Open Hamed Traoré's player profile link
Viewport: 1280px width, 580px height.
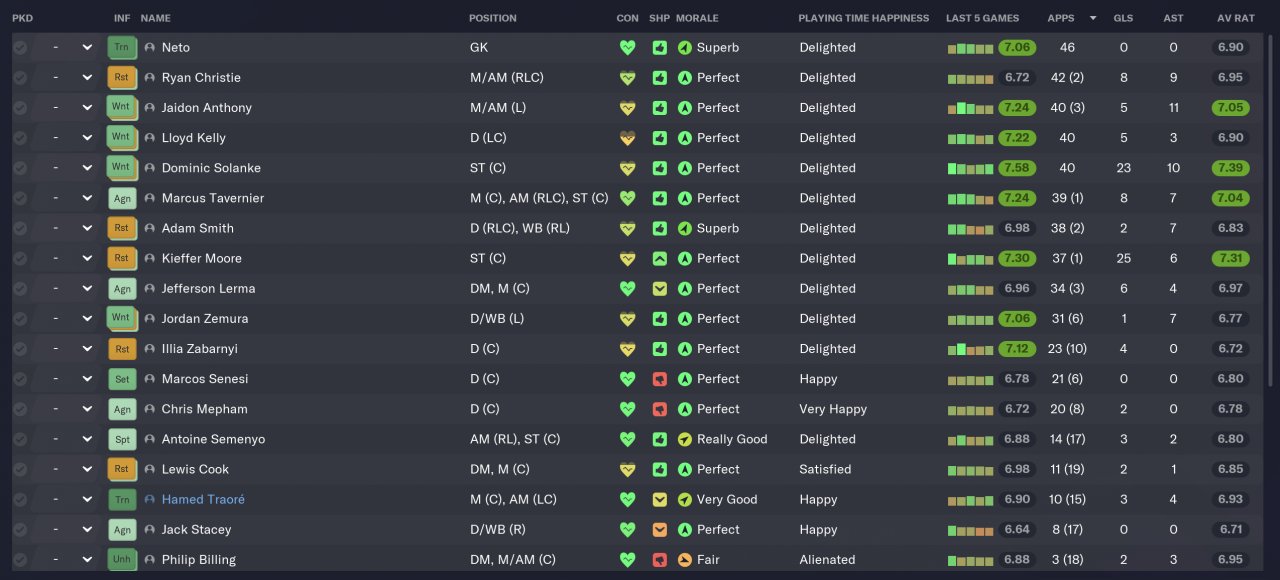tap(203, 499)
